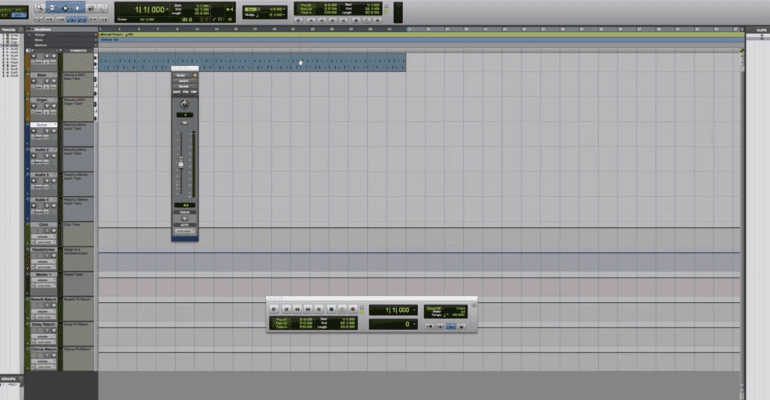770x400 pixels.
Task: Toggle Countoff in the floating Transport
Action: point(451,326)
